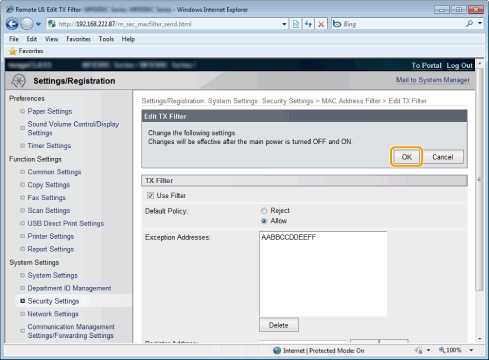Click inside the Bing search box
Screen dimensions: 489x360
click(x=403, y=24)
